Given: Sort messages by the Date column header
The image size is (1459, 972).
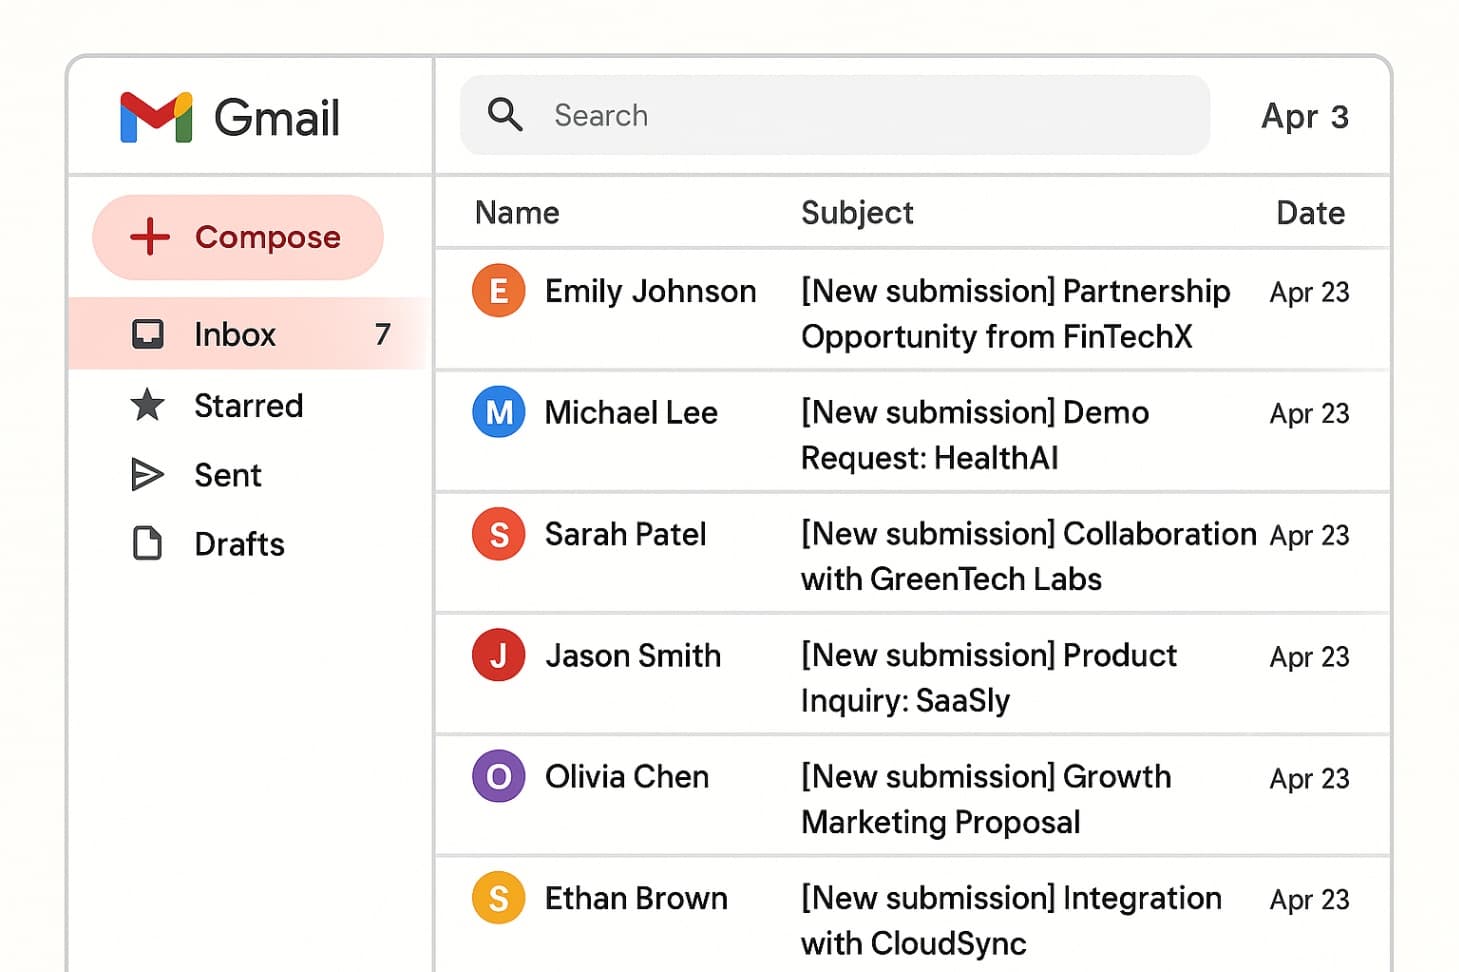Looking at the screenshot, I should 1310,213.
